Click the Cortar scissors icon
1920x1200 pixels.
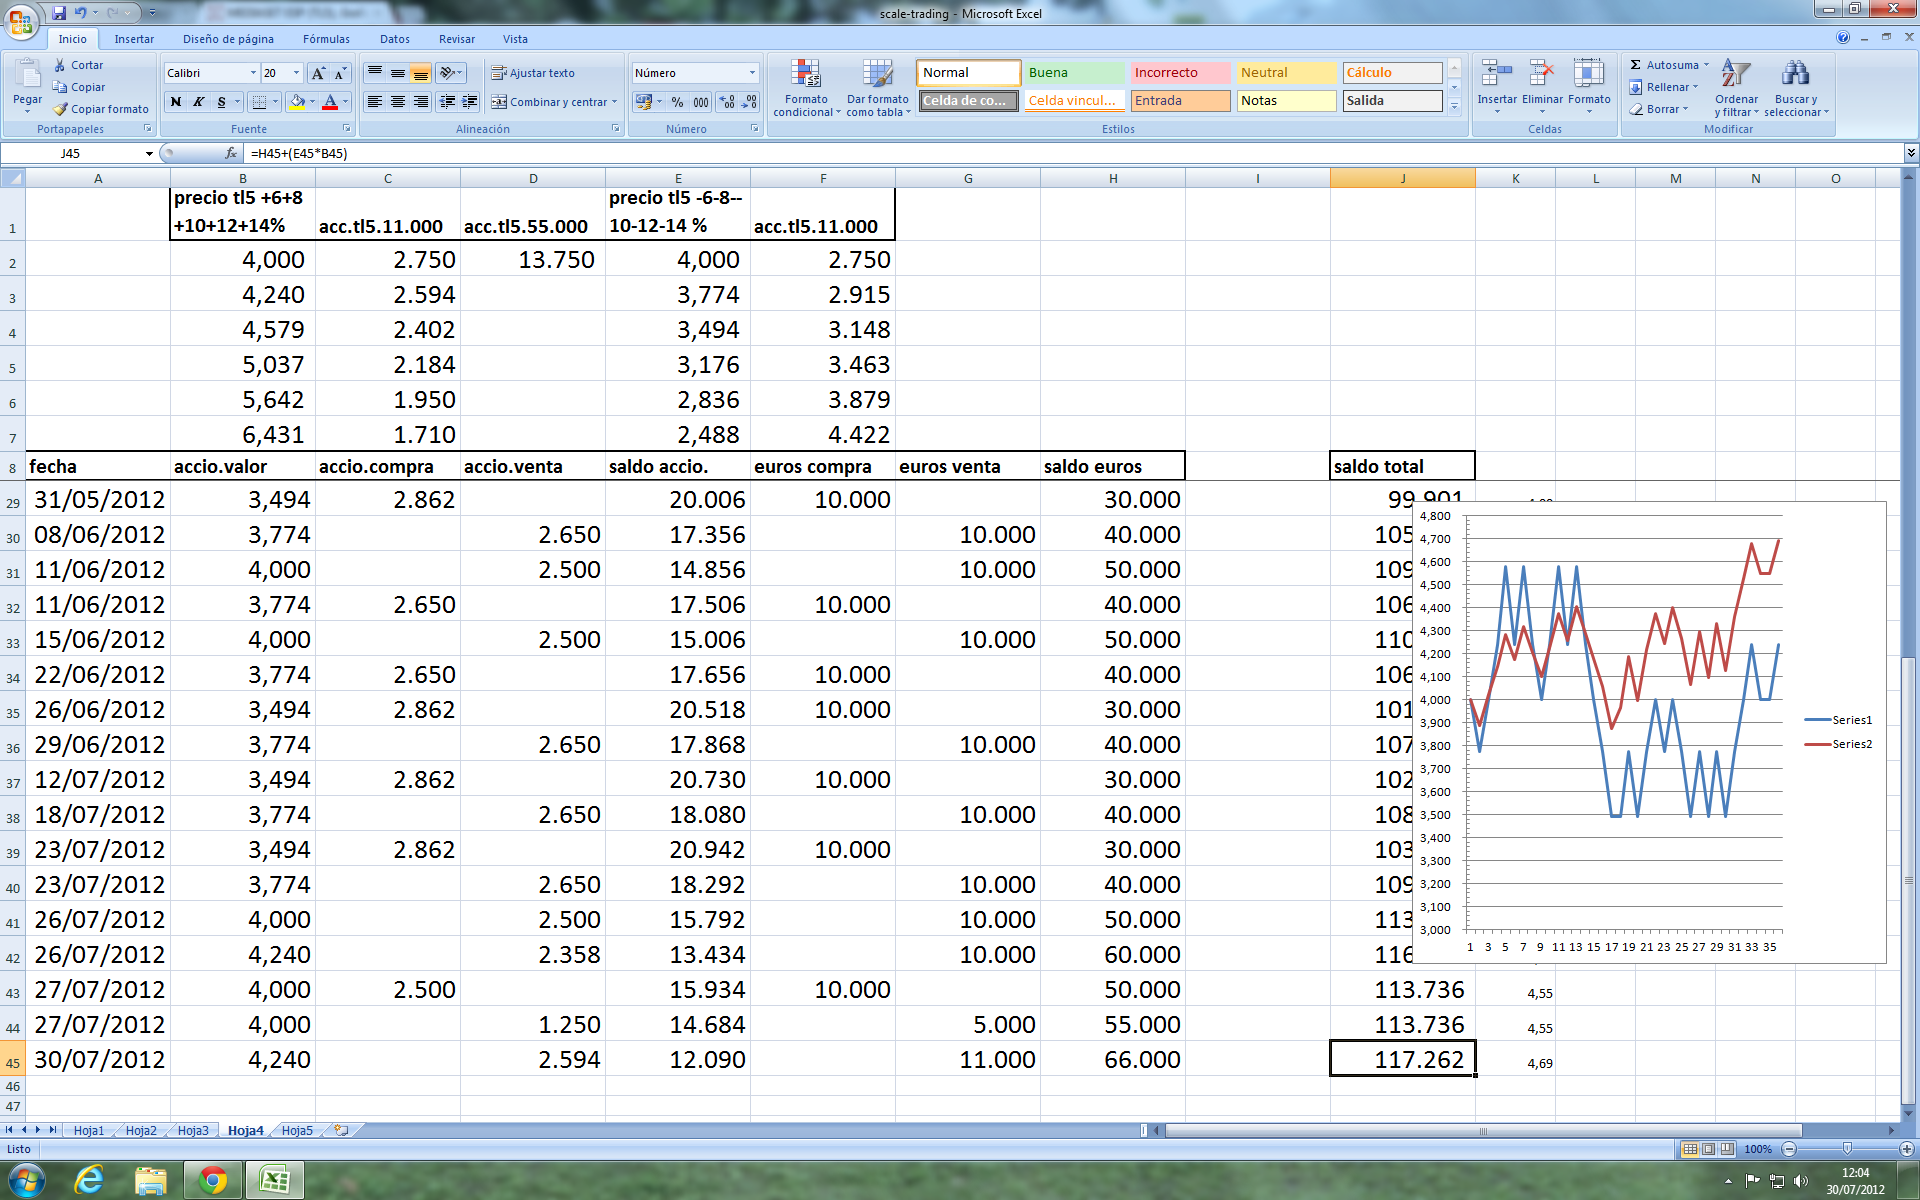pos(61,65)
